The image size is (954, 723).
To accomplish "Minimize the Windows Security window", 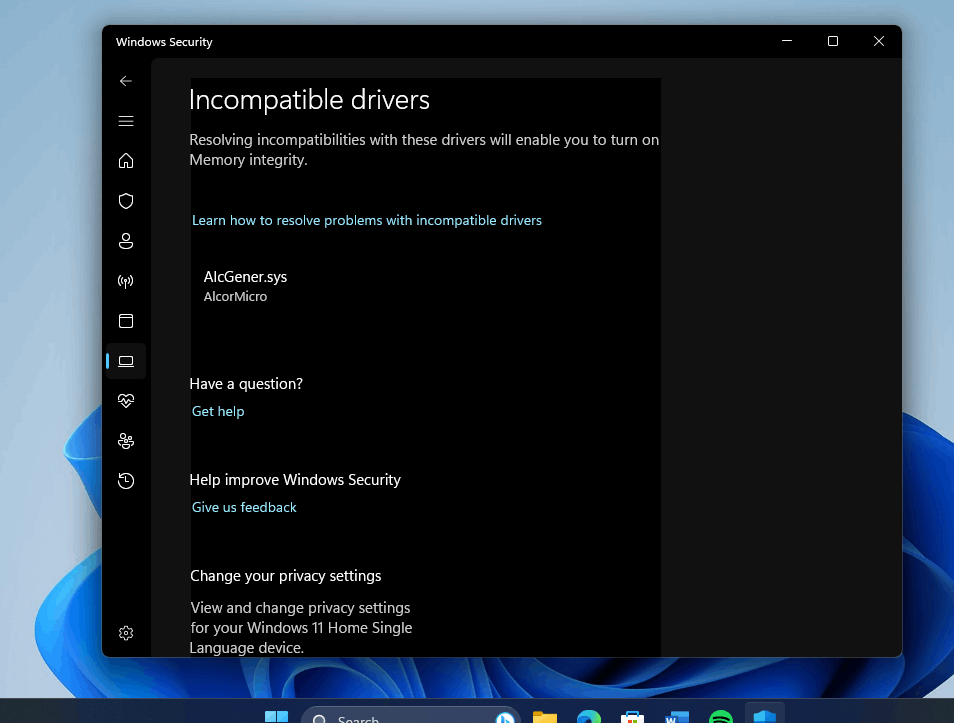I will 787,41.
